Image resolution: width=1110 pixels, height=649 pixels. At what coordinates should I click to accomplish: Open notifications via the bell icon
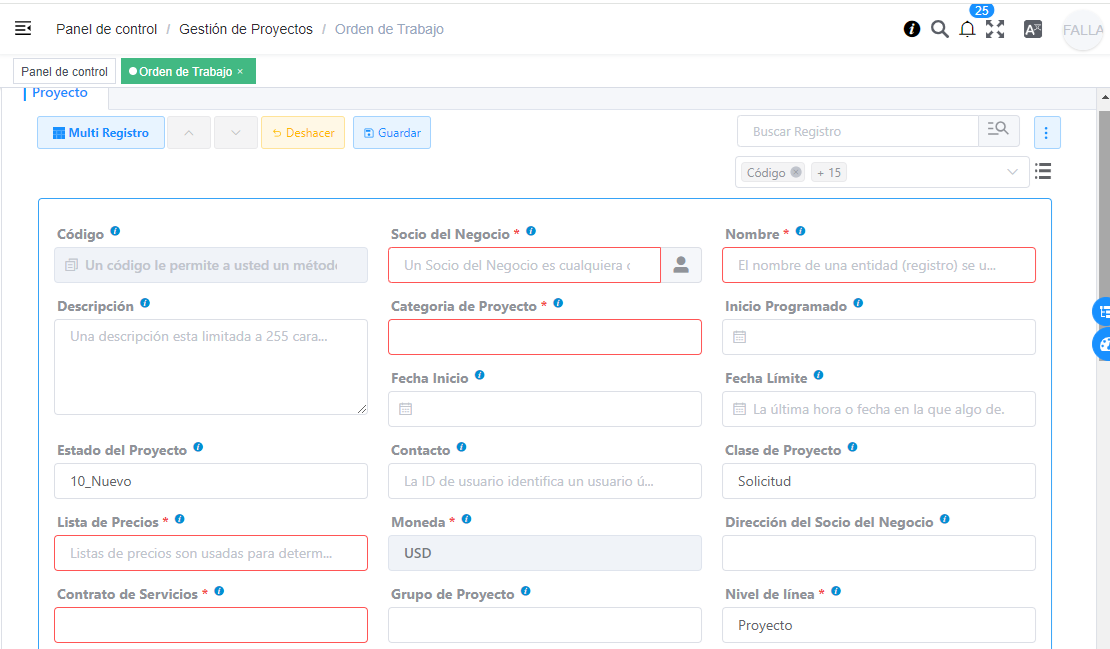(x=967, y=29)
